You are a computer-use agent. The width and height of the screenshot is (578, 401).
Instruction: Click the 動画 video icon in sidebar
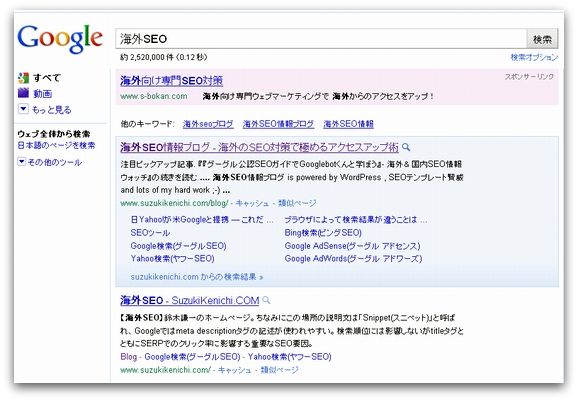[x=23, y=93]
